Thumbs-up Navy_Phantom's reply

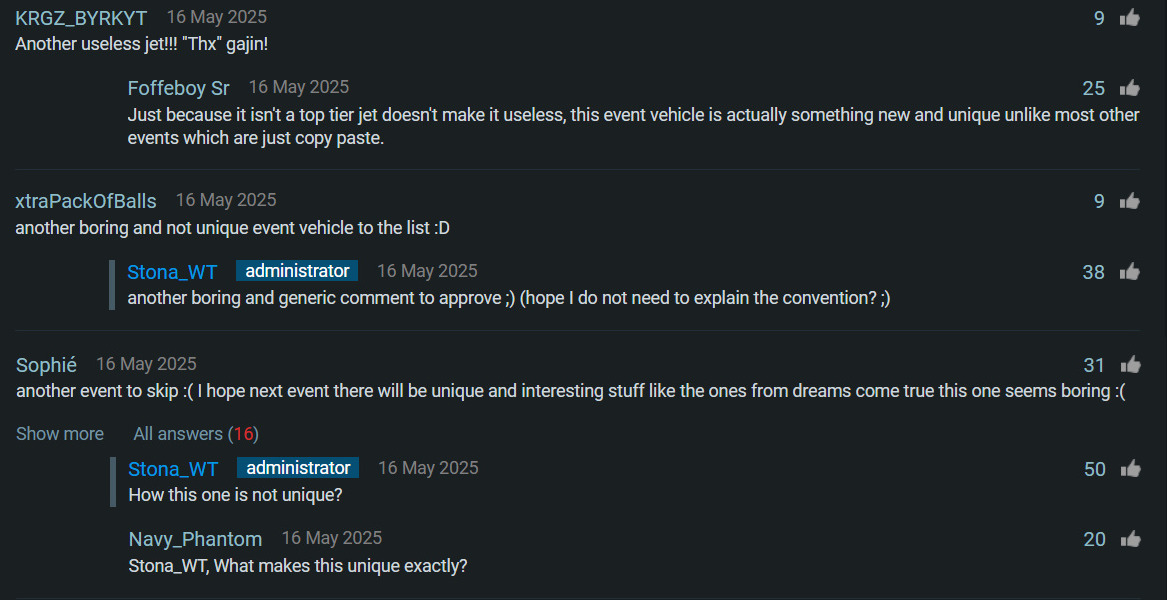click(x=1130, y=539)
